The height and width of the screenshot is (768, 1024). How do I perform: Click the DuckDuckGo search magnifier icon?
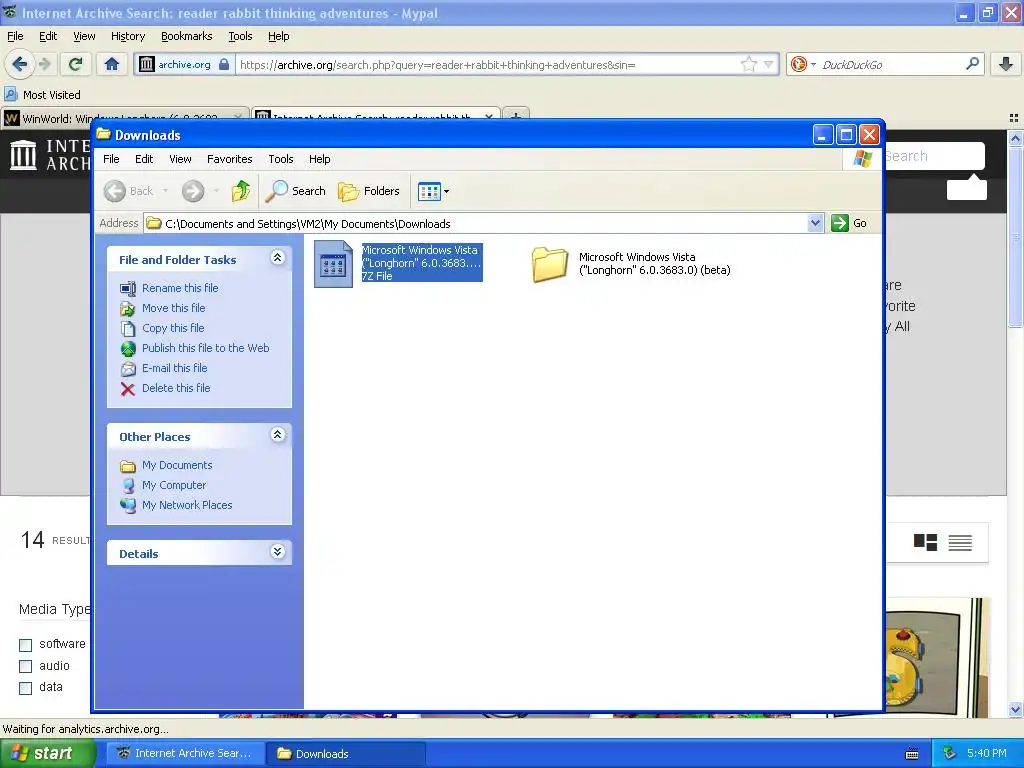(x=972, y=64)
